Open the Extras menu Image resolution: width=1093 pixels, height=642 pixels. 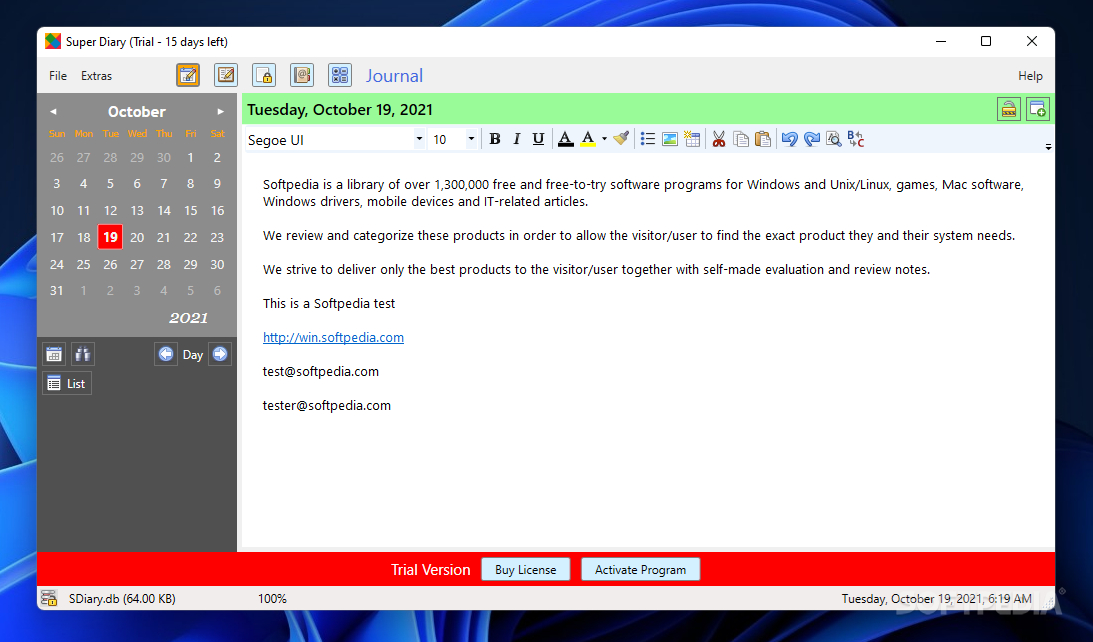coord(96,76)
